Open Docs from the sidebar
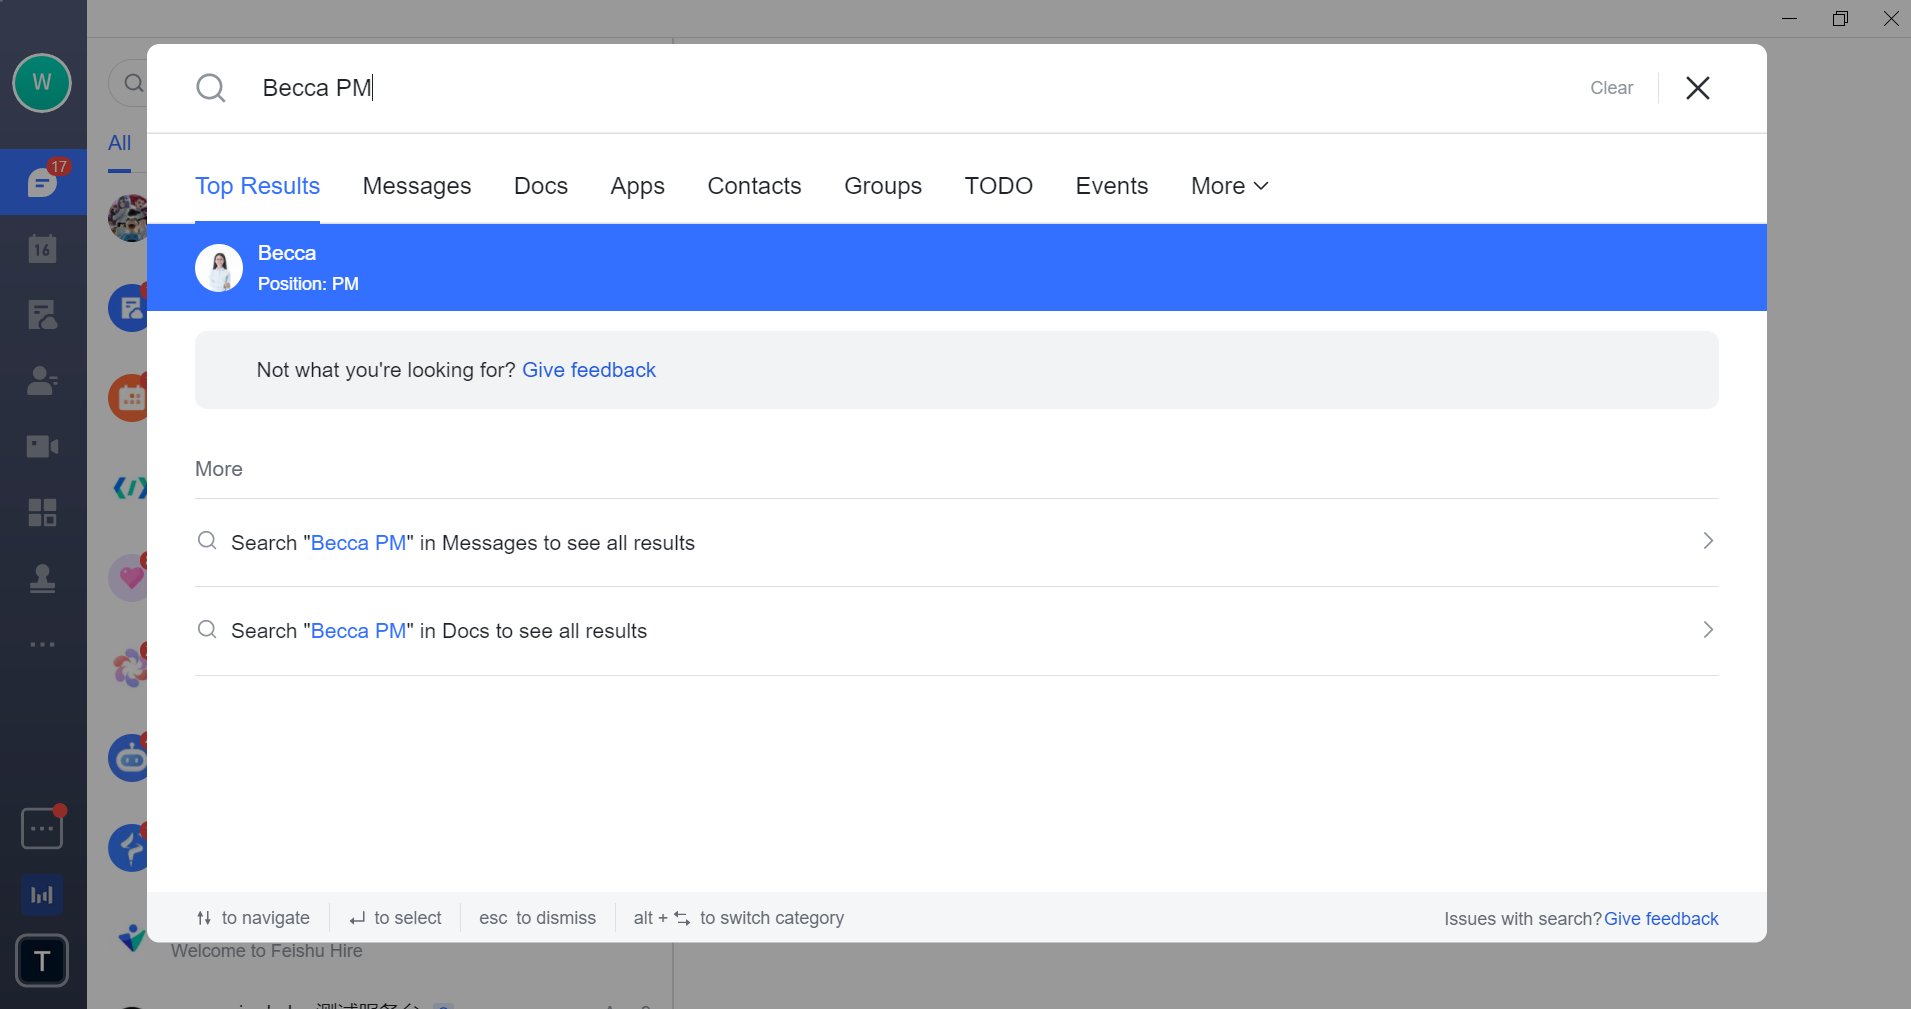1911x1009 pixels. click(x=41, y=314)
